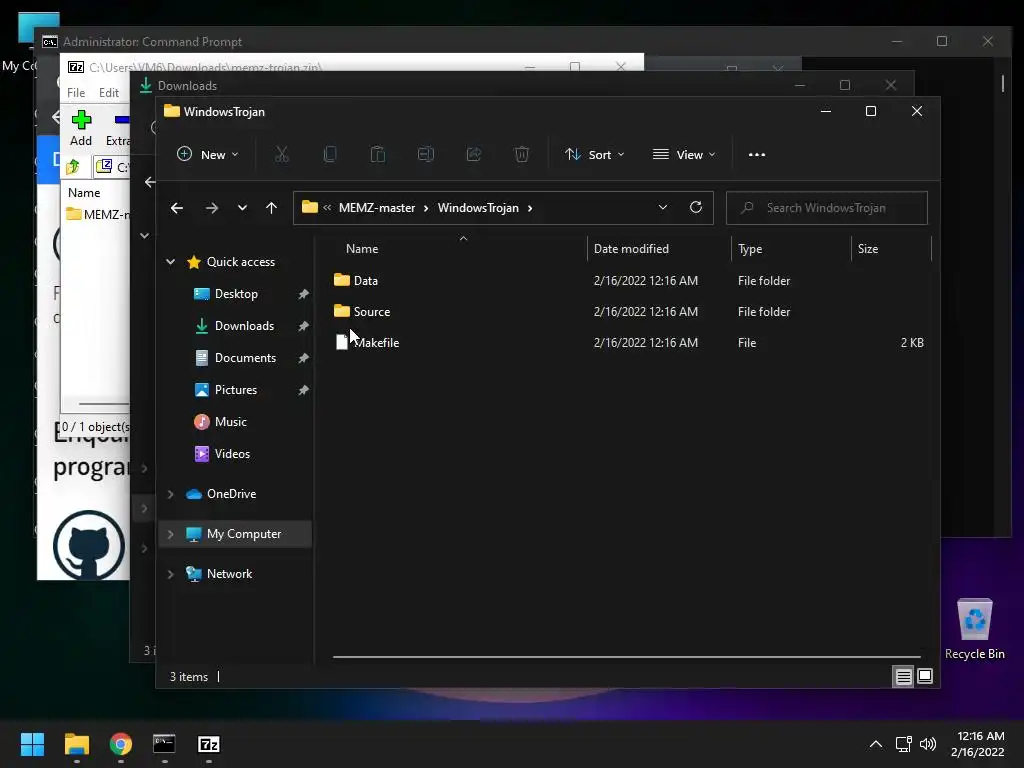Click the Share icon in toolbar

point(474,155)
